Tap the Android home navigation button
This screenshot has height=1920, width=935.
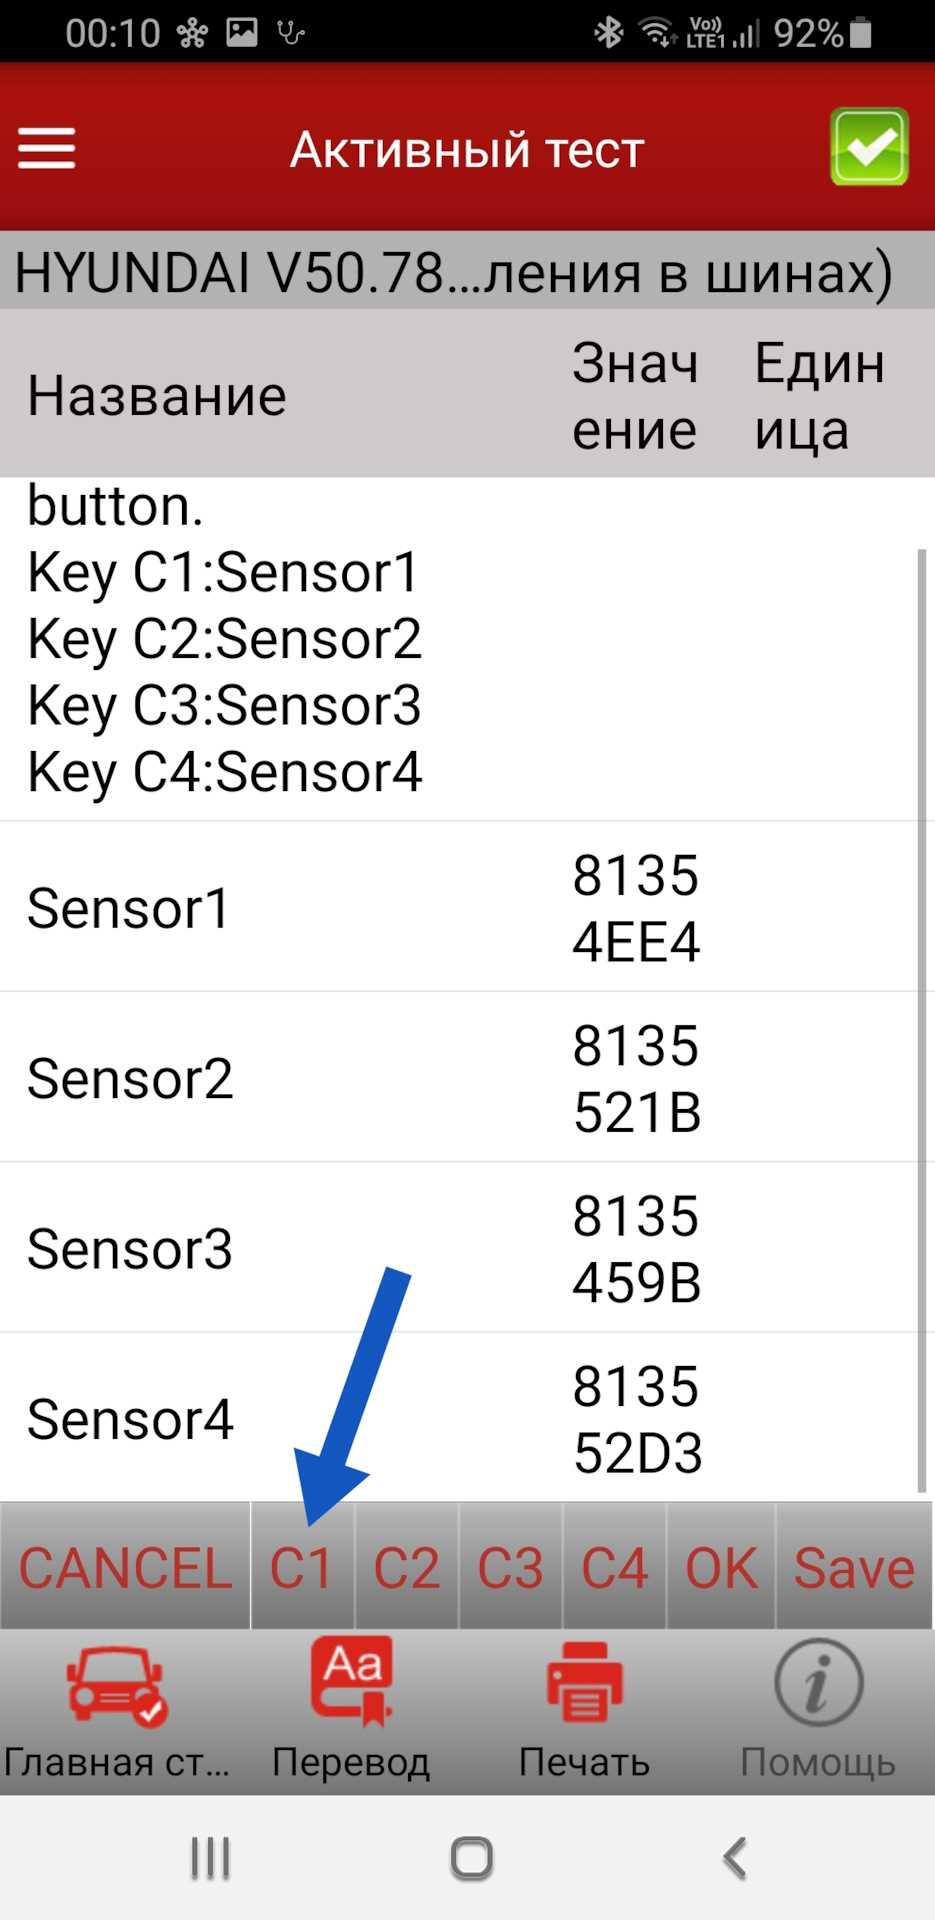(471, 1858)
